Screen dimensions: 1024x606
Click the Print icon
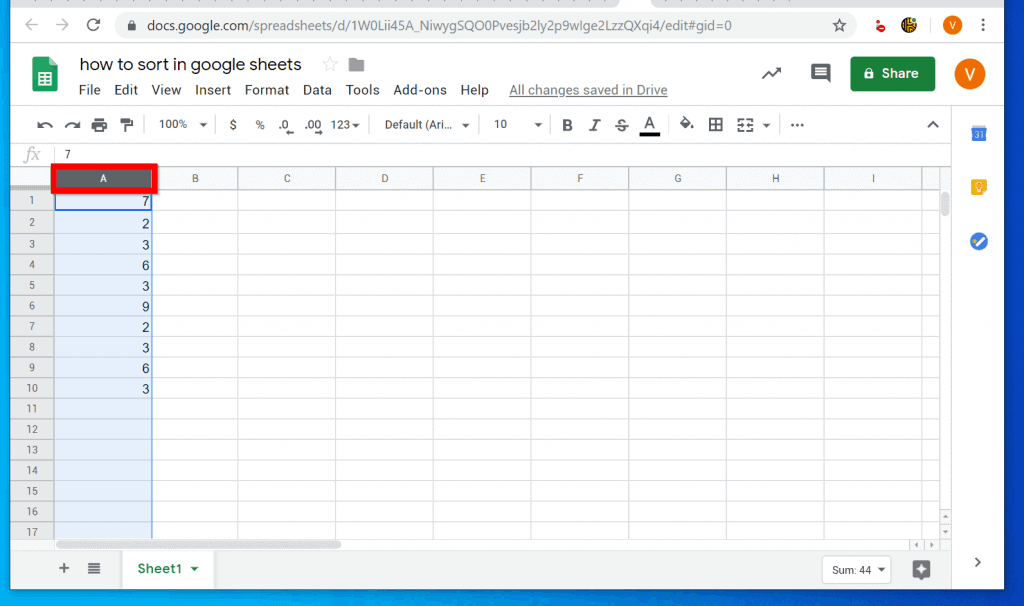pyautogui.click(x=99, y=125)
